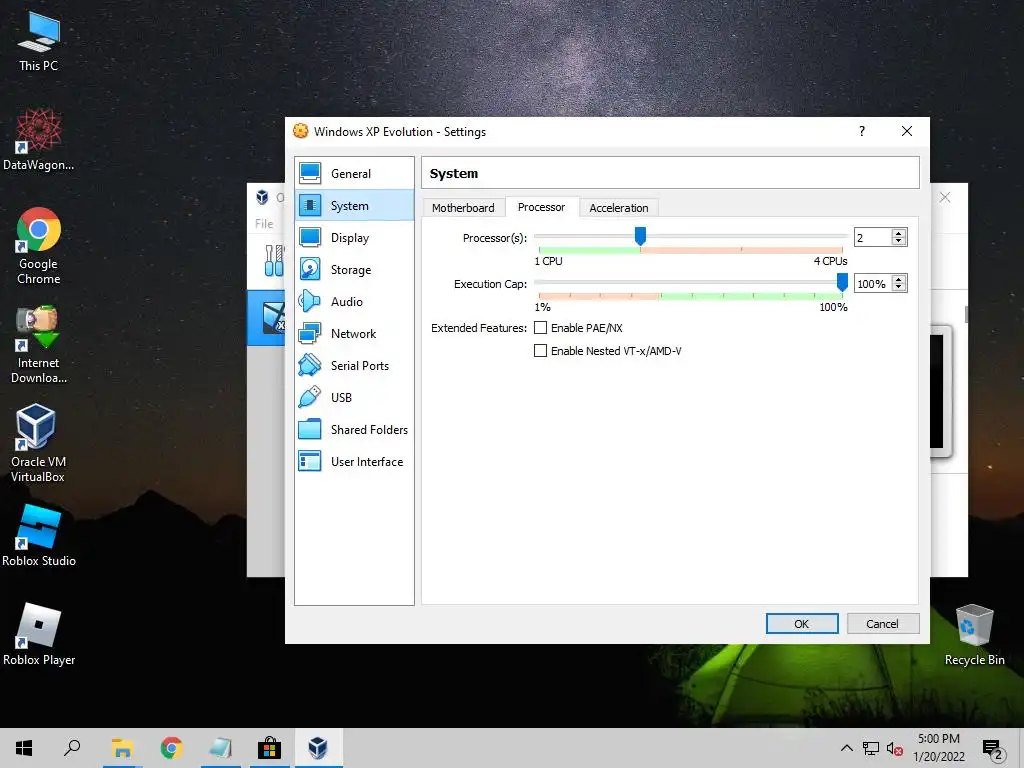Image resolution: width=1024 pixels, height=768 pixels.
Task: Click the muted volume tray icon
Action: click(x=894, y=748)
